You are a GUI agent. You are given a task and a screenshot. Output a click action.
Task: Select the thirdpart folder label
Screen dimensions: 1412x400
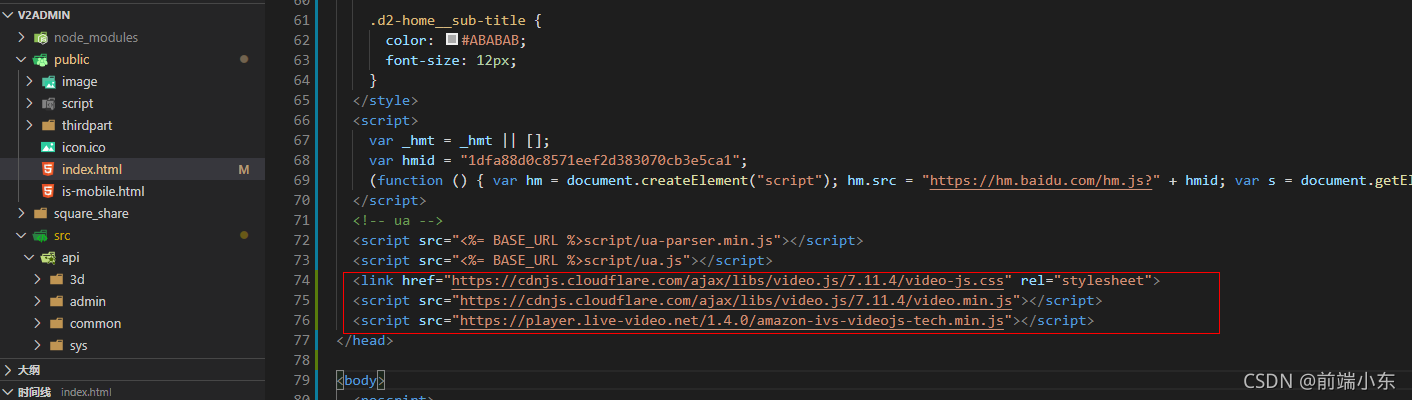87,125
